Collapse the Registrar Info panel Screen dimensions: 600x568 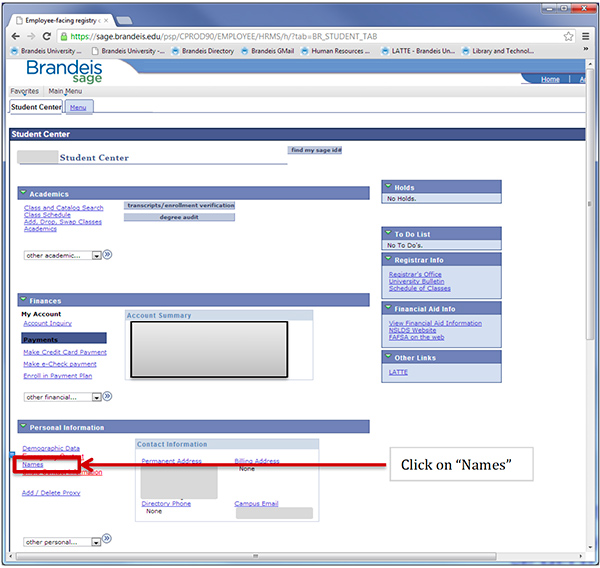[388, 259]
